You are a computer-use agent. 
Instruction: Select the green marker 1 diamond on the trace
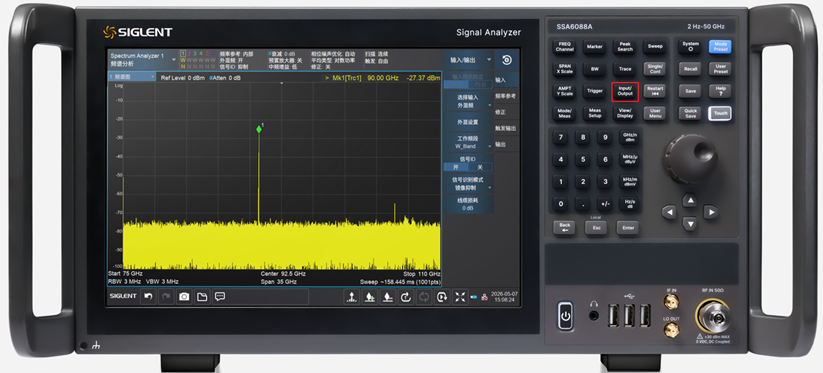259,129
